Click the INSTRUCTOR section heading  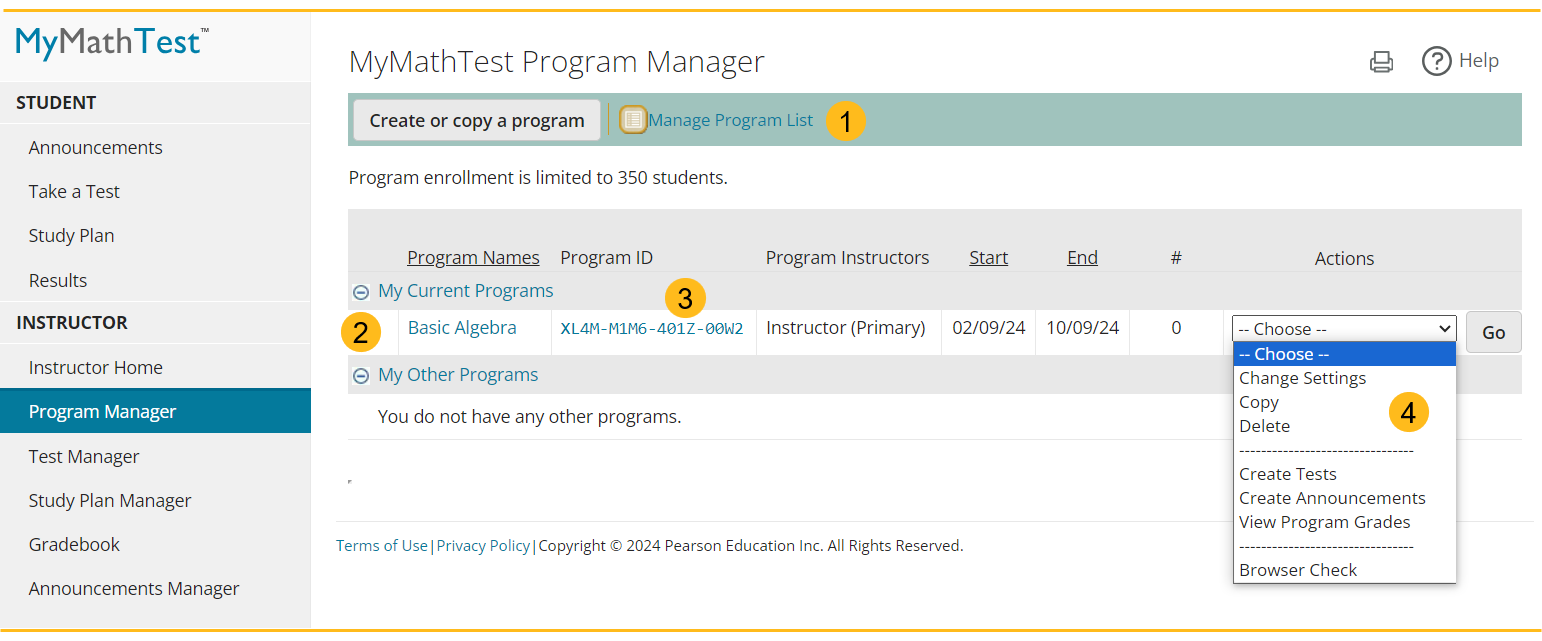tap(72, 323)
